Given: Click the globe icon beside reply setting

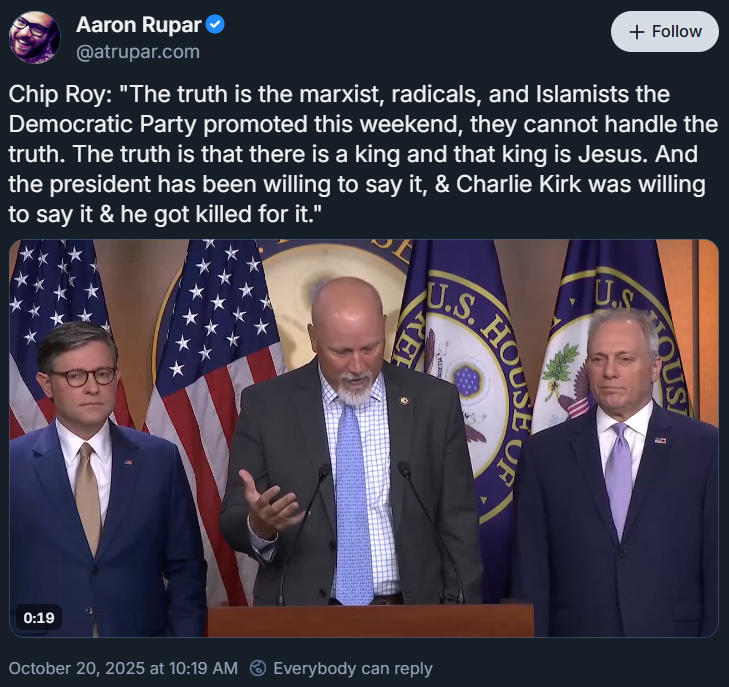Looking at the screenshot, I should (258, 668).
